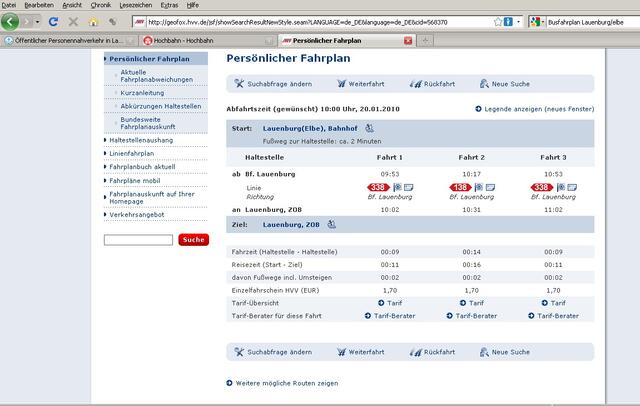
Task: Click the top Suchabfrage ändern button
Action: click(x=265, y=86)
